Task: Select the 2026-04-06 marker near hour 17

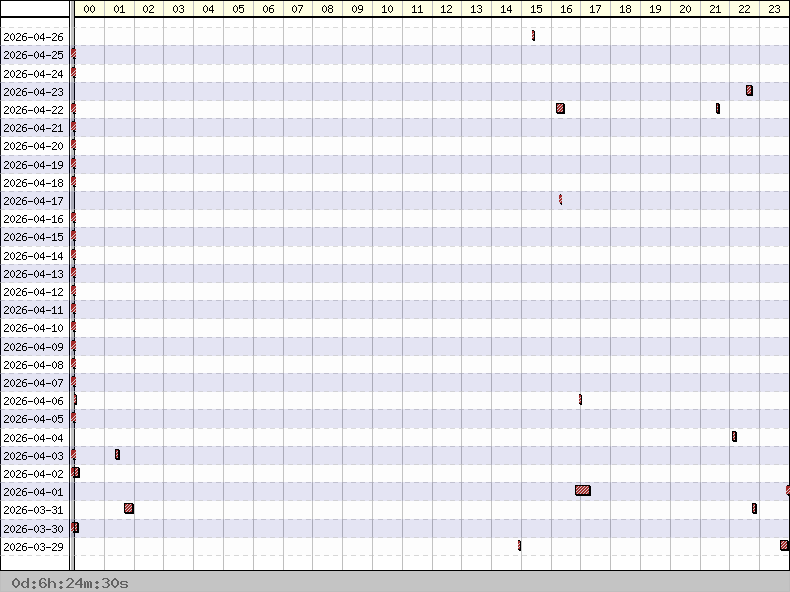Action: [580, 399]
